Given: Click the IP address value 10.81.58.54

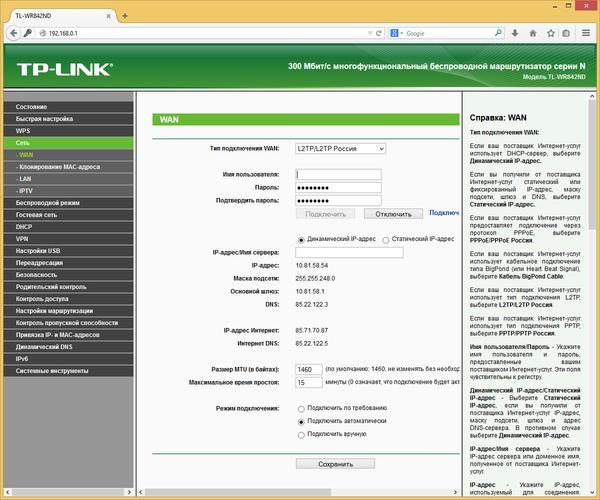Looking at the screenshot, I should click(x=311, y=265).
